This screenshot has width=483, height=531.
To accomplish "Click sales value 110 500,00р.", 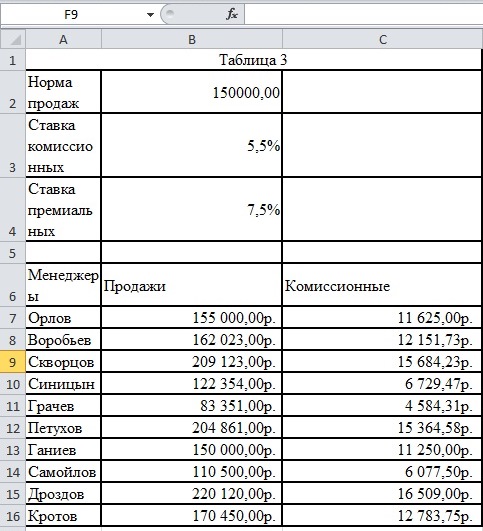I will (191, 472).
